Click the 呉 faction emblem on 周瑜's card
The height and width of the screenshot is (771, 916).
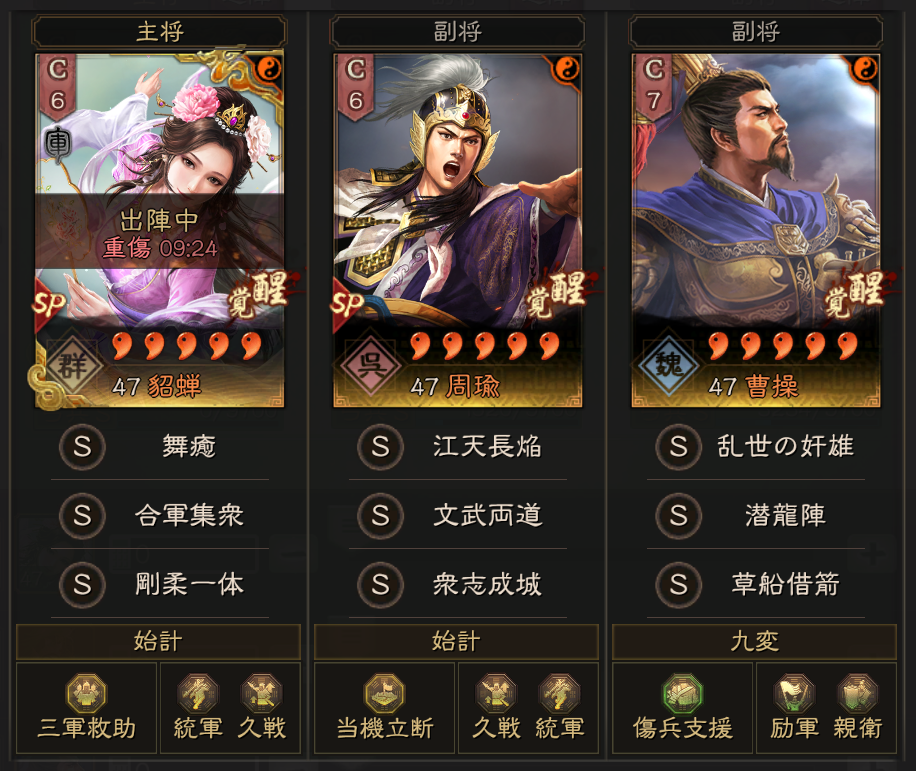point(372,367)
